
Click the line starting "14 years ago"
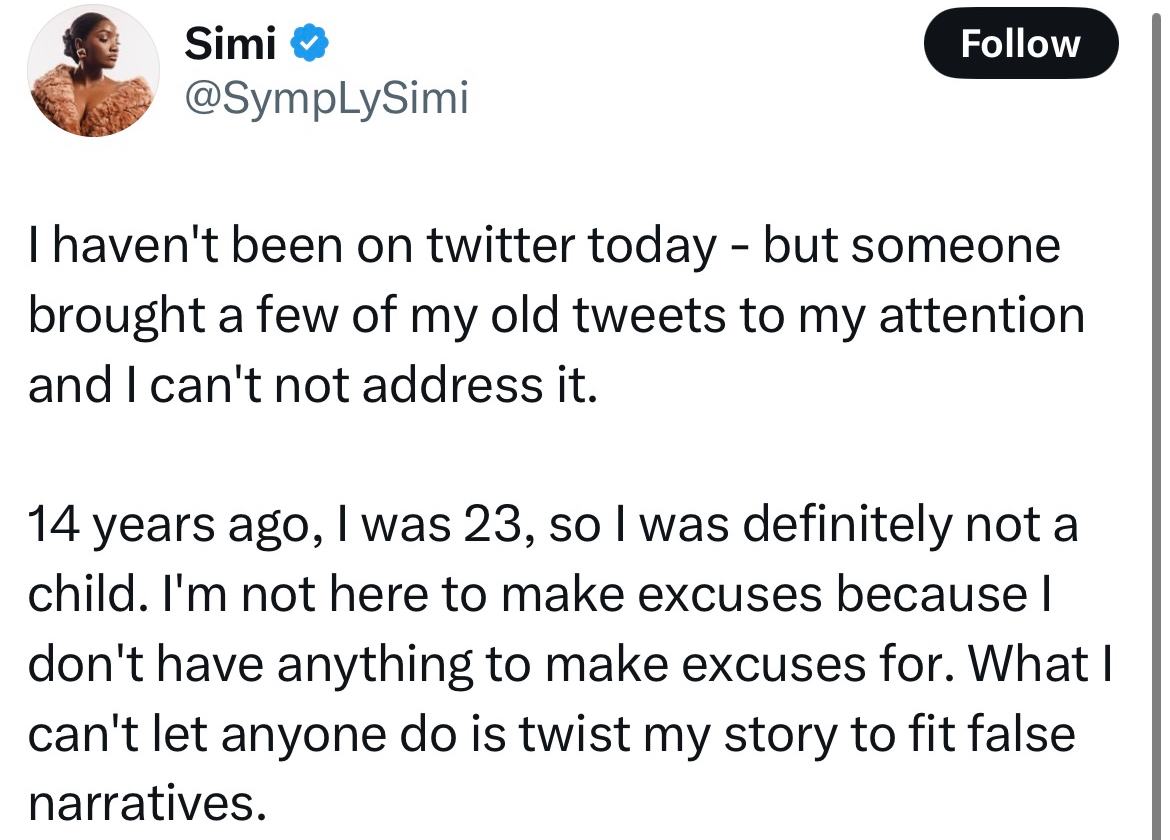coord(552,525)
